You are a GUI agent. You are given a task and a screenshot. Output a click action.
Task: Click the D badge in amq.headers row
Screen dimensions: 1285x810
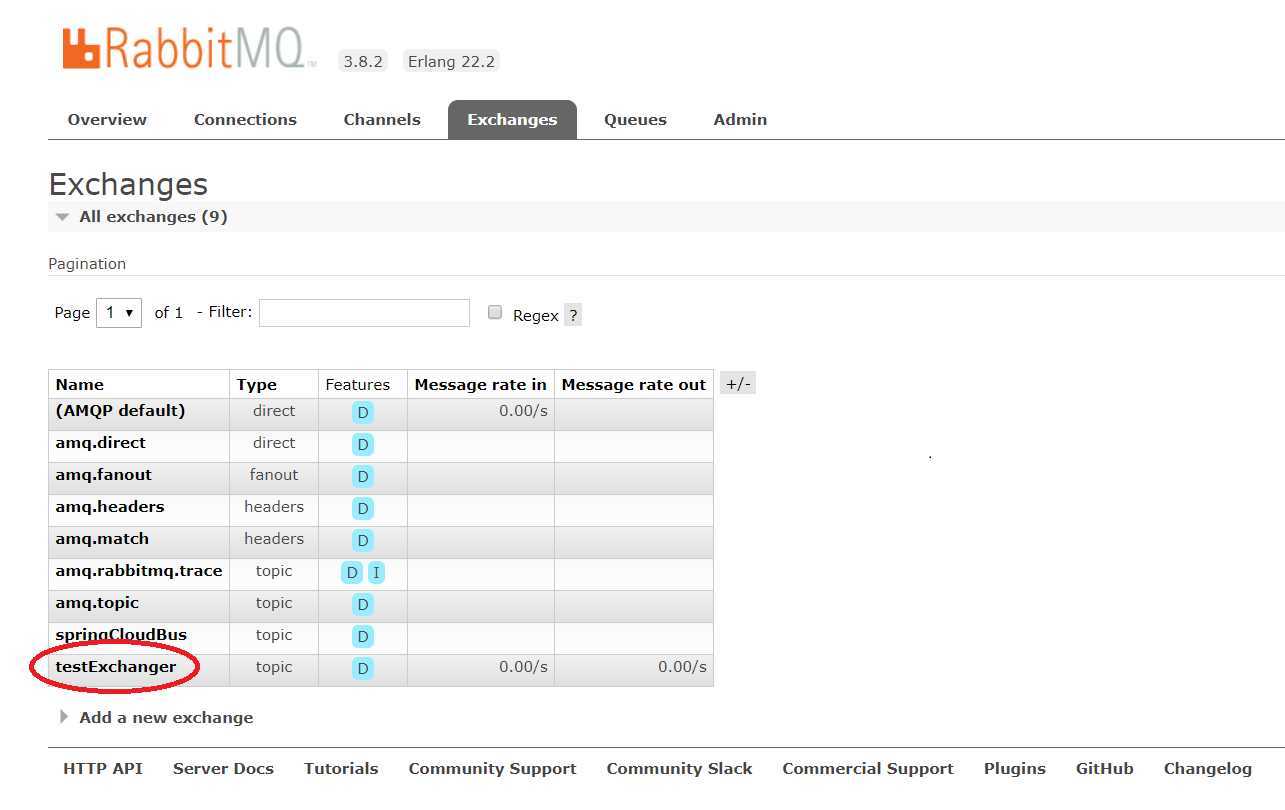pos(363,508)
